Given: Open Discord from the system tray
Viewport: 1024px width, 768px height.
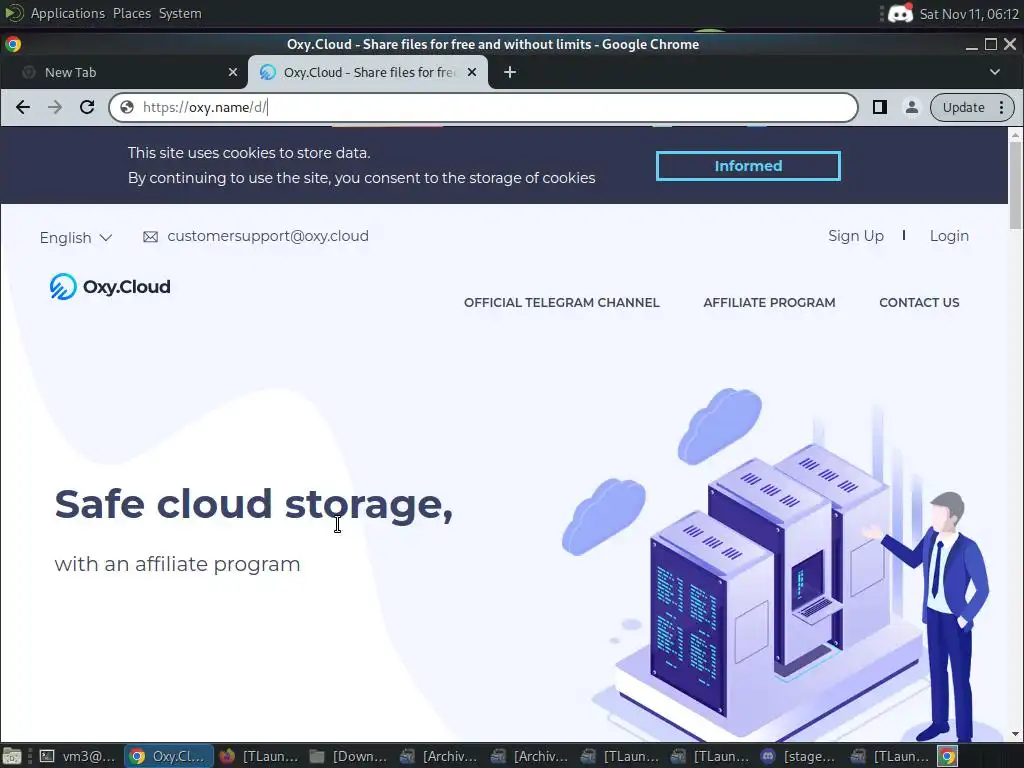Looking at the screenshot, I should point(900,14).
